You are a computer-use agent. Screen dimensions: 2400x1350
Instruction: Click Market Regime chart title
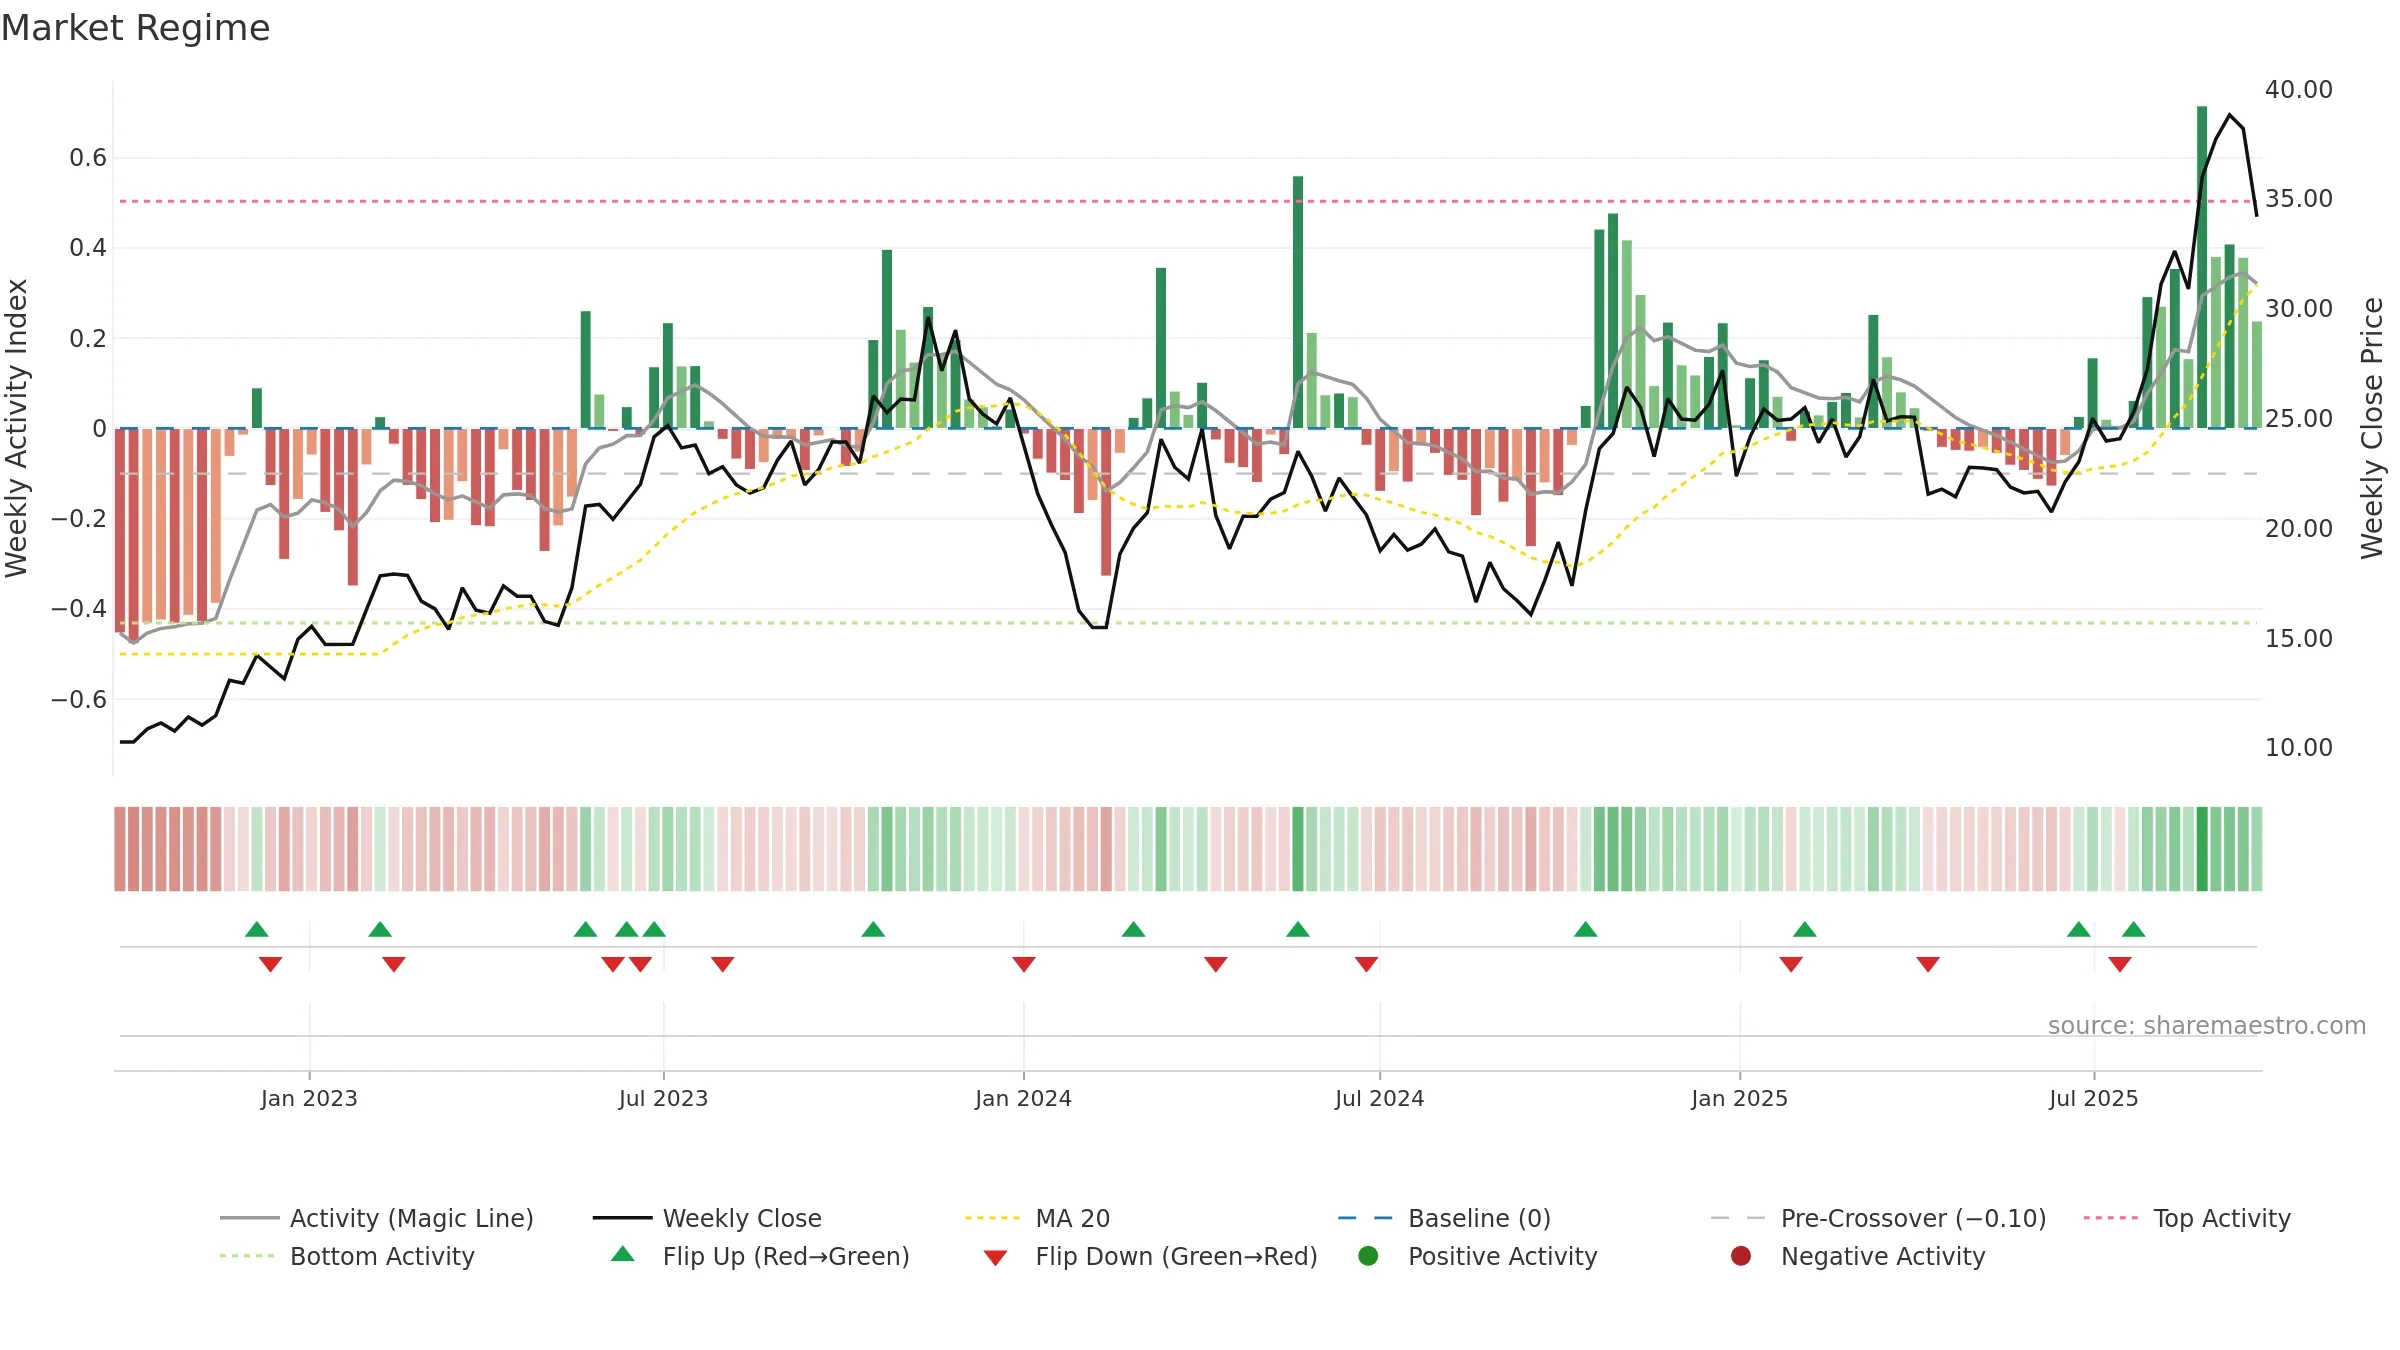pyautogui.click(x=135, y=28)
